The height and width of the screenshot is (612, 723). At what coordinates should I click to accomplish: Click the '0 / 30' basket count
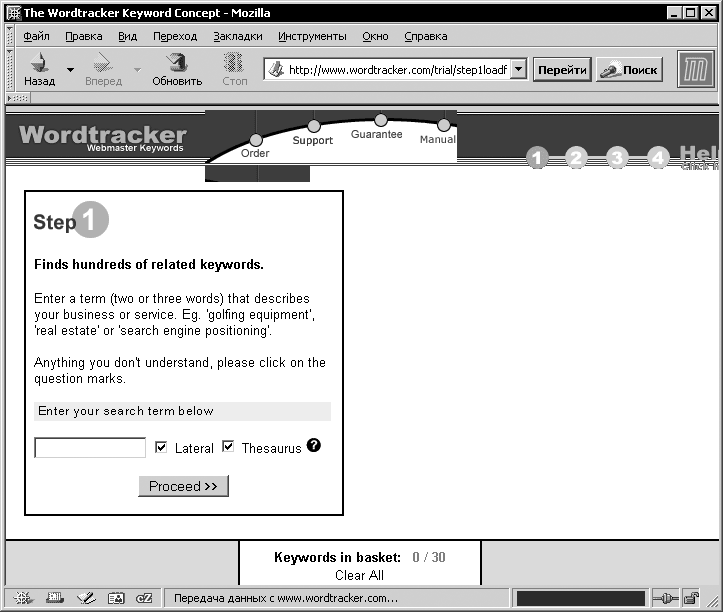(x=429, y=557)
